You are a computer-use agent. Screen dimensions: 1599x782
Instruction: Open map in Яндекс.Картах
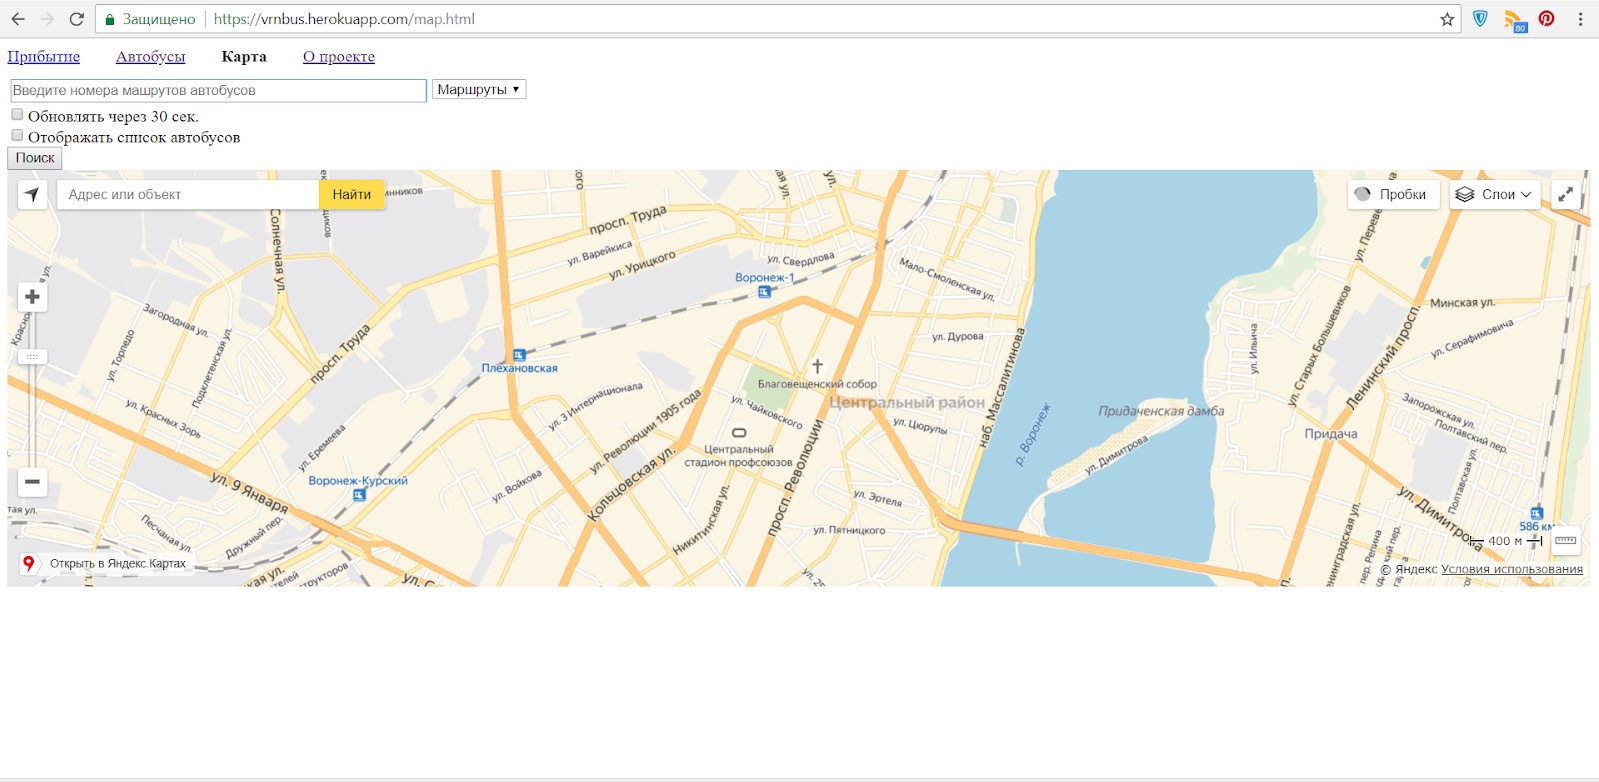click(118, 564)
